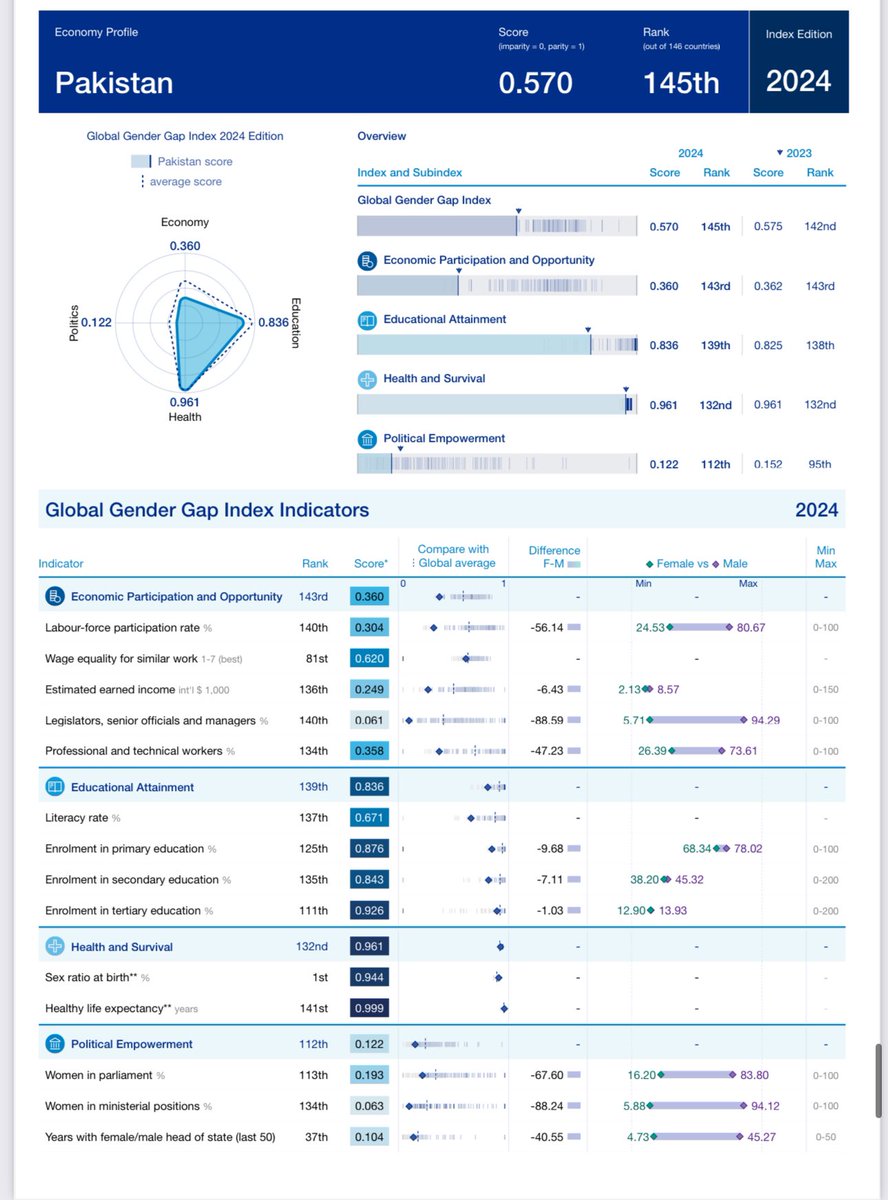Open the Global Gender Gap Index 145th rank link

pos(716,227)
